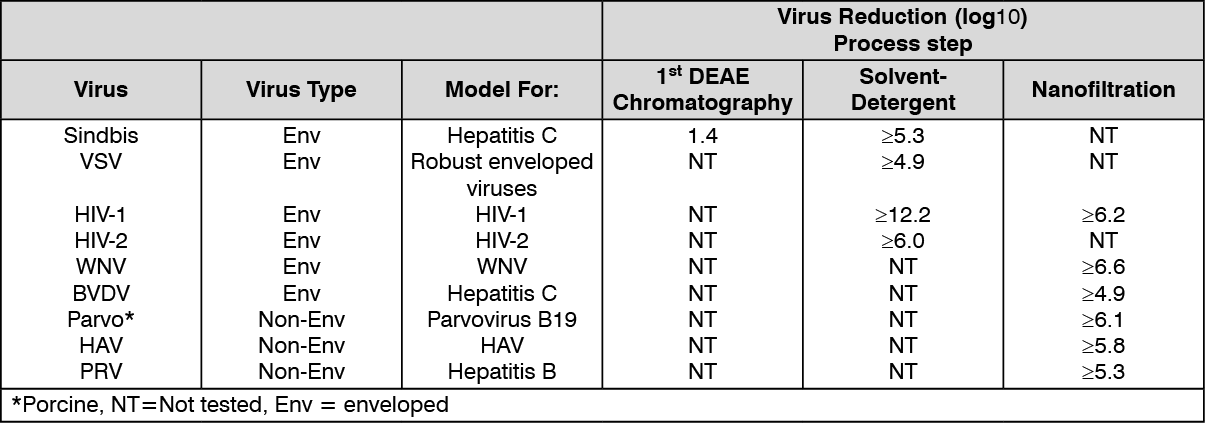This screenshot has height=423, width=1205.
Task: Click the "Virus" column header
Action: 101,90
